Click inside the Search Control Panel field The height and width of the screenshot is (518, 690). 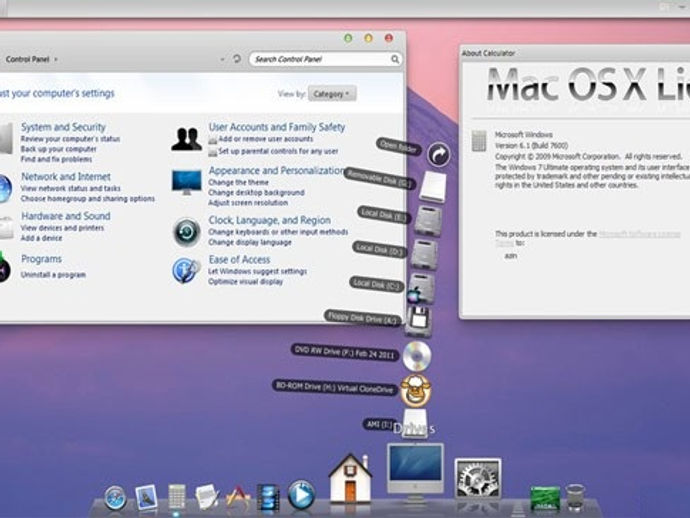[x=325, y=59]
